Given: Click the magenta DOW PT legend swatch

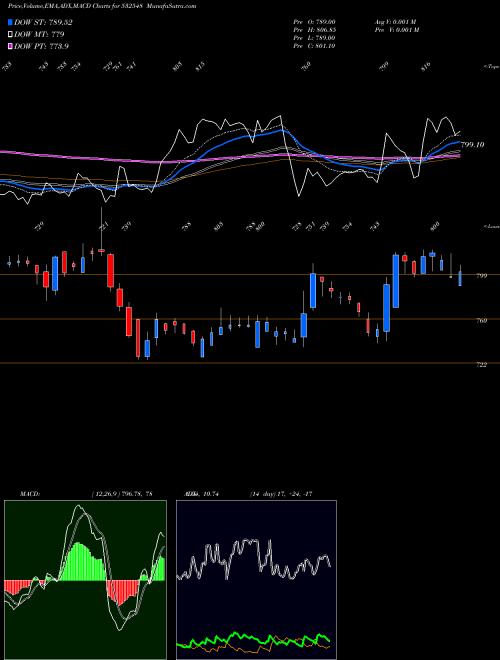Looking at the screenshot, I should 11,46.
